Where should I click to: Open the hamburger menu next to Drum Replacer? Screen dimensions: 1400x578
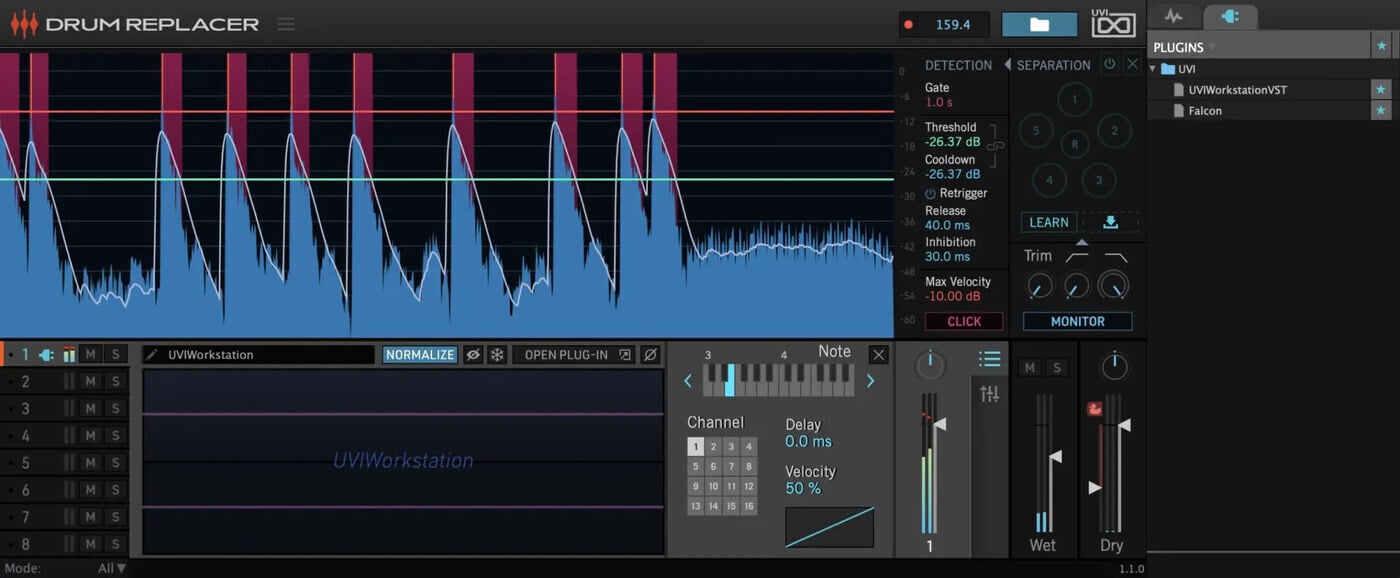tap(286, 23)
